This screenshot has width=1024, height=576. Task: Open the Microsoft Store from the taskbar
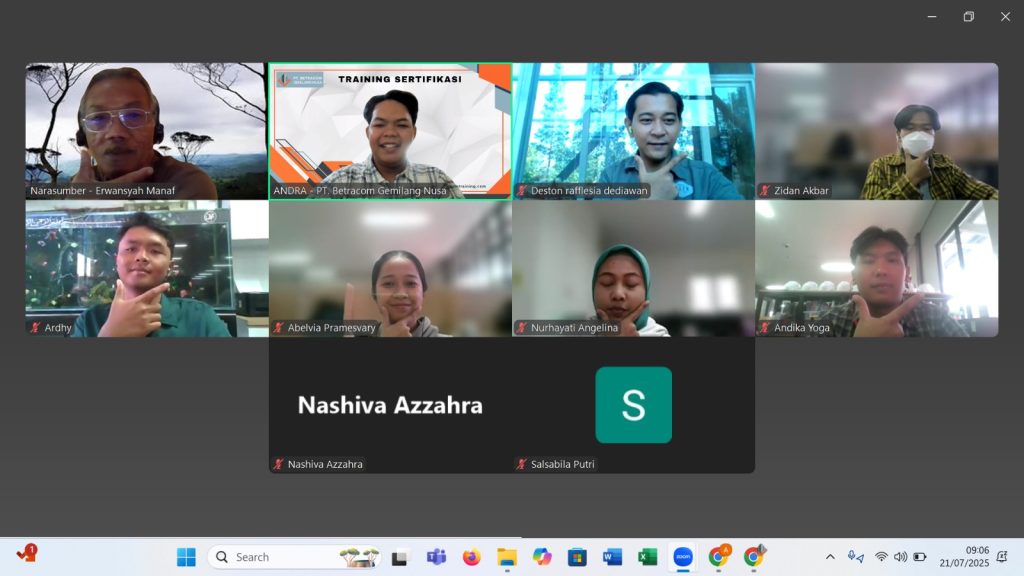(x=575, y=557)
